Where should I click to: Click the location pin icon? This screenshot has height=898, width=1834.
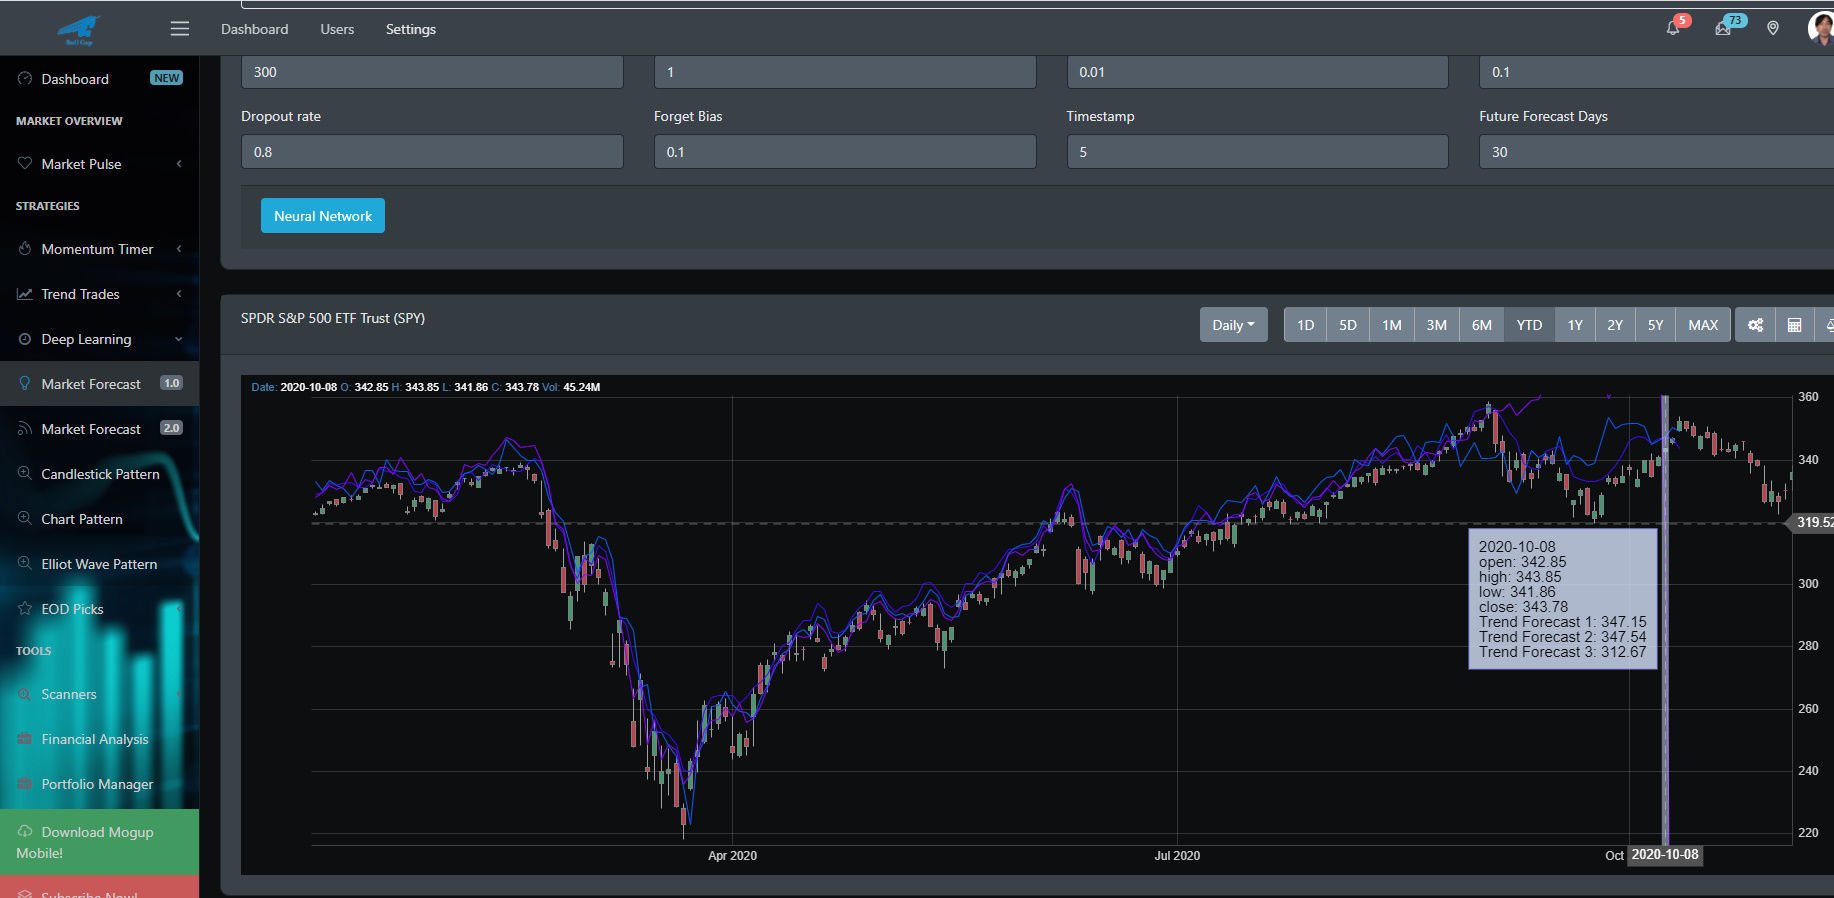pyautogui.click(x=1773, y=28)
